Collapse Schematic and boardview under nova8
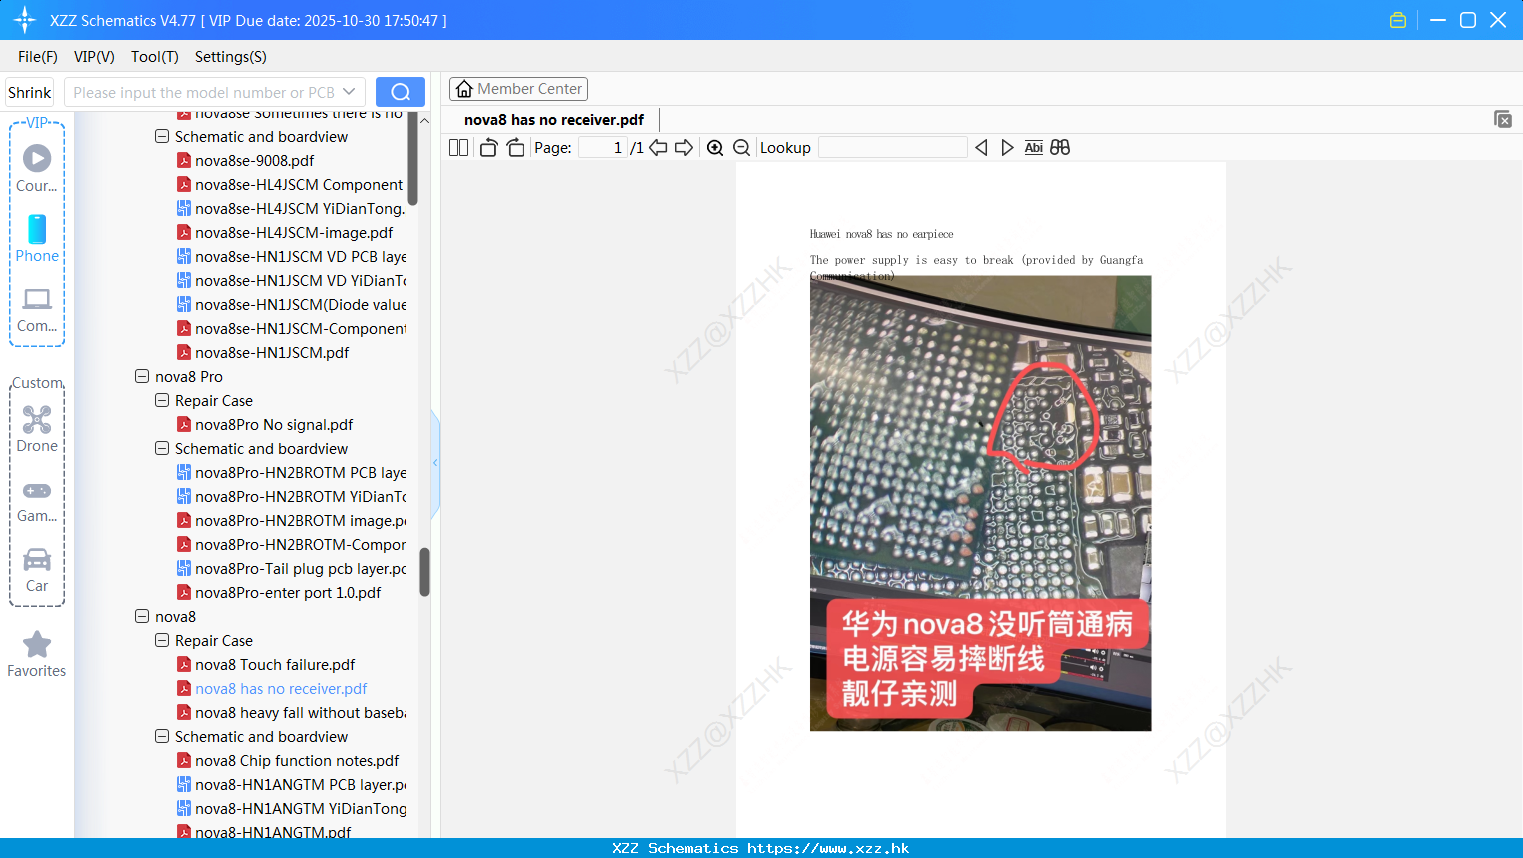Viewport: 1523px width, 858px height. 162,737
